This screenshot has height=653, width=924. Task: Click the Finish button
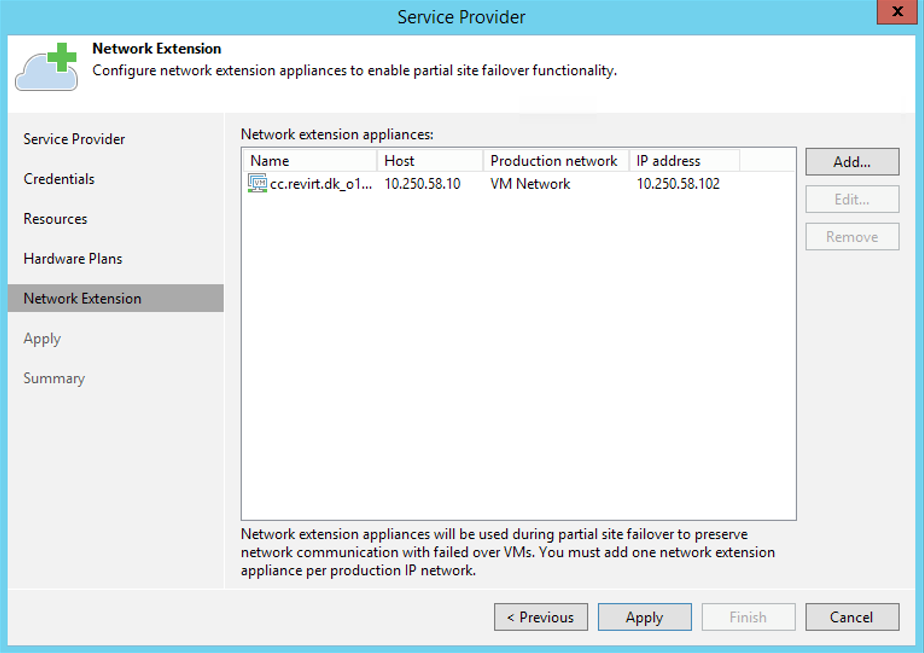748,617
